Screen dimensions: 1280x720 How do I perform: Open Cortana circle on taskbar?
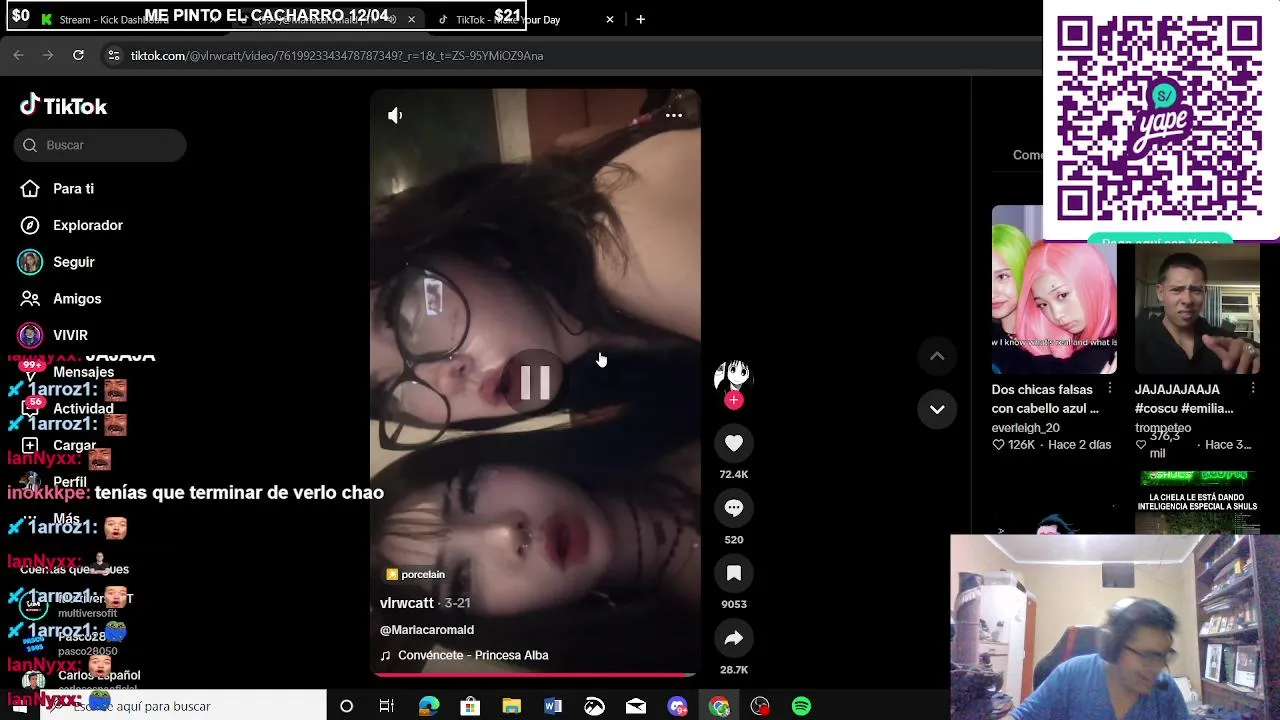[346, 706]
